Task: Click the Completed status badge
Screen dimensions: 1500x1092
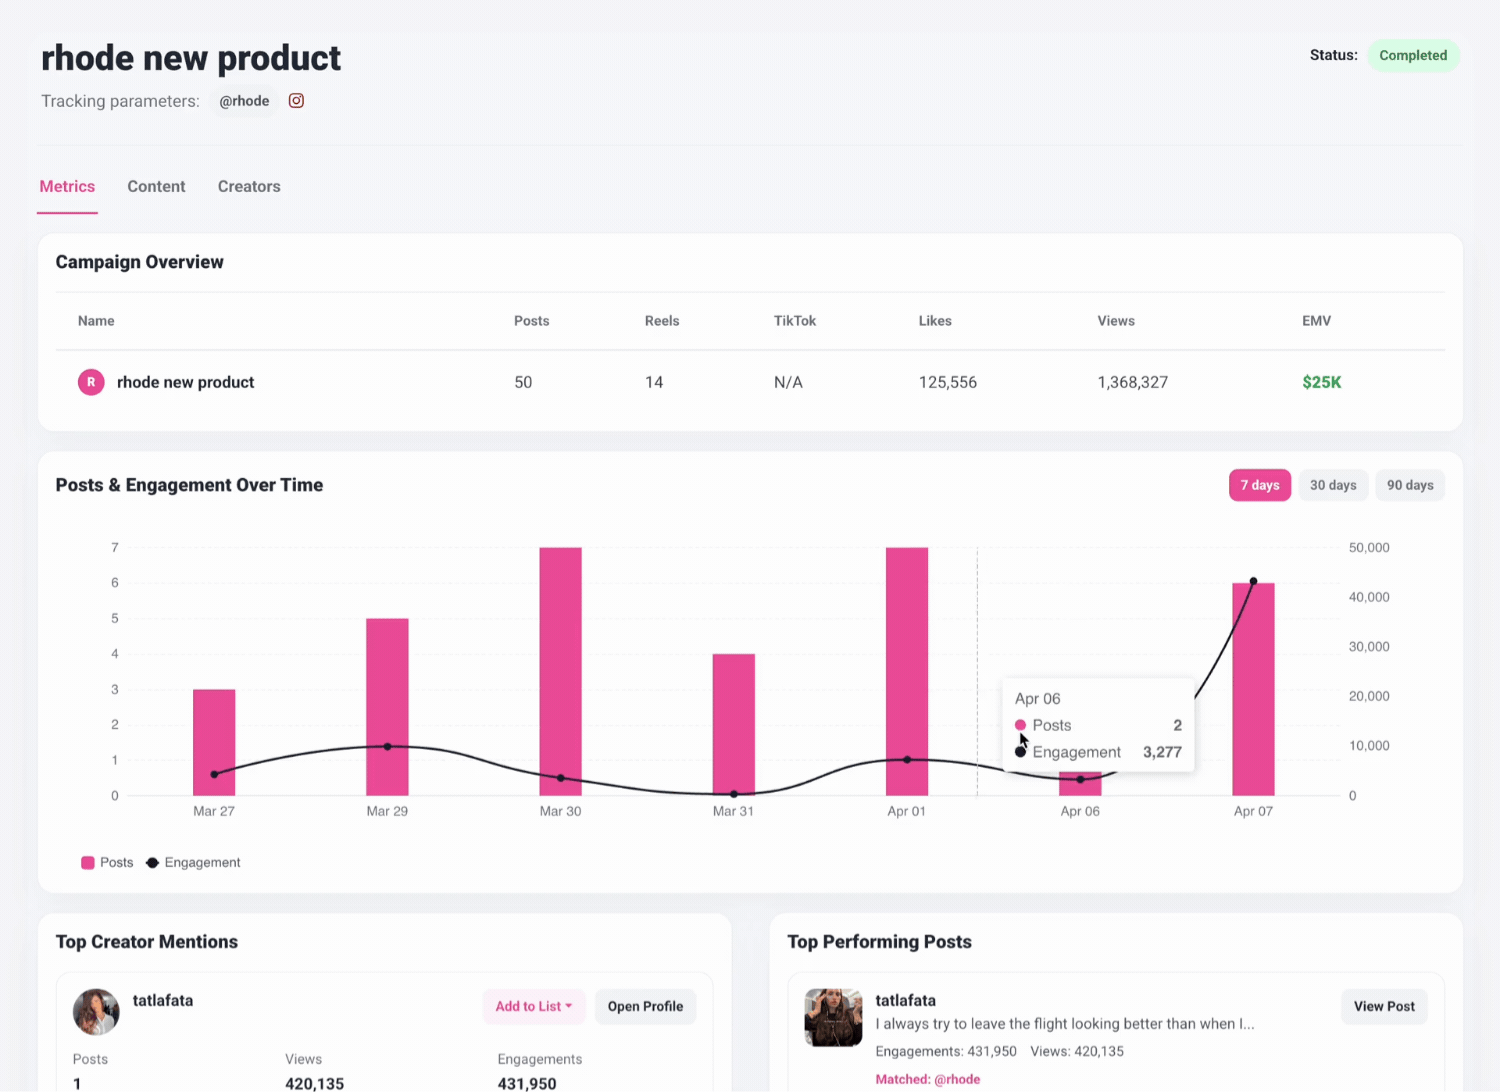Action: (x=1413, y=55)
